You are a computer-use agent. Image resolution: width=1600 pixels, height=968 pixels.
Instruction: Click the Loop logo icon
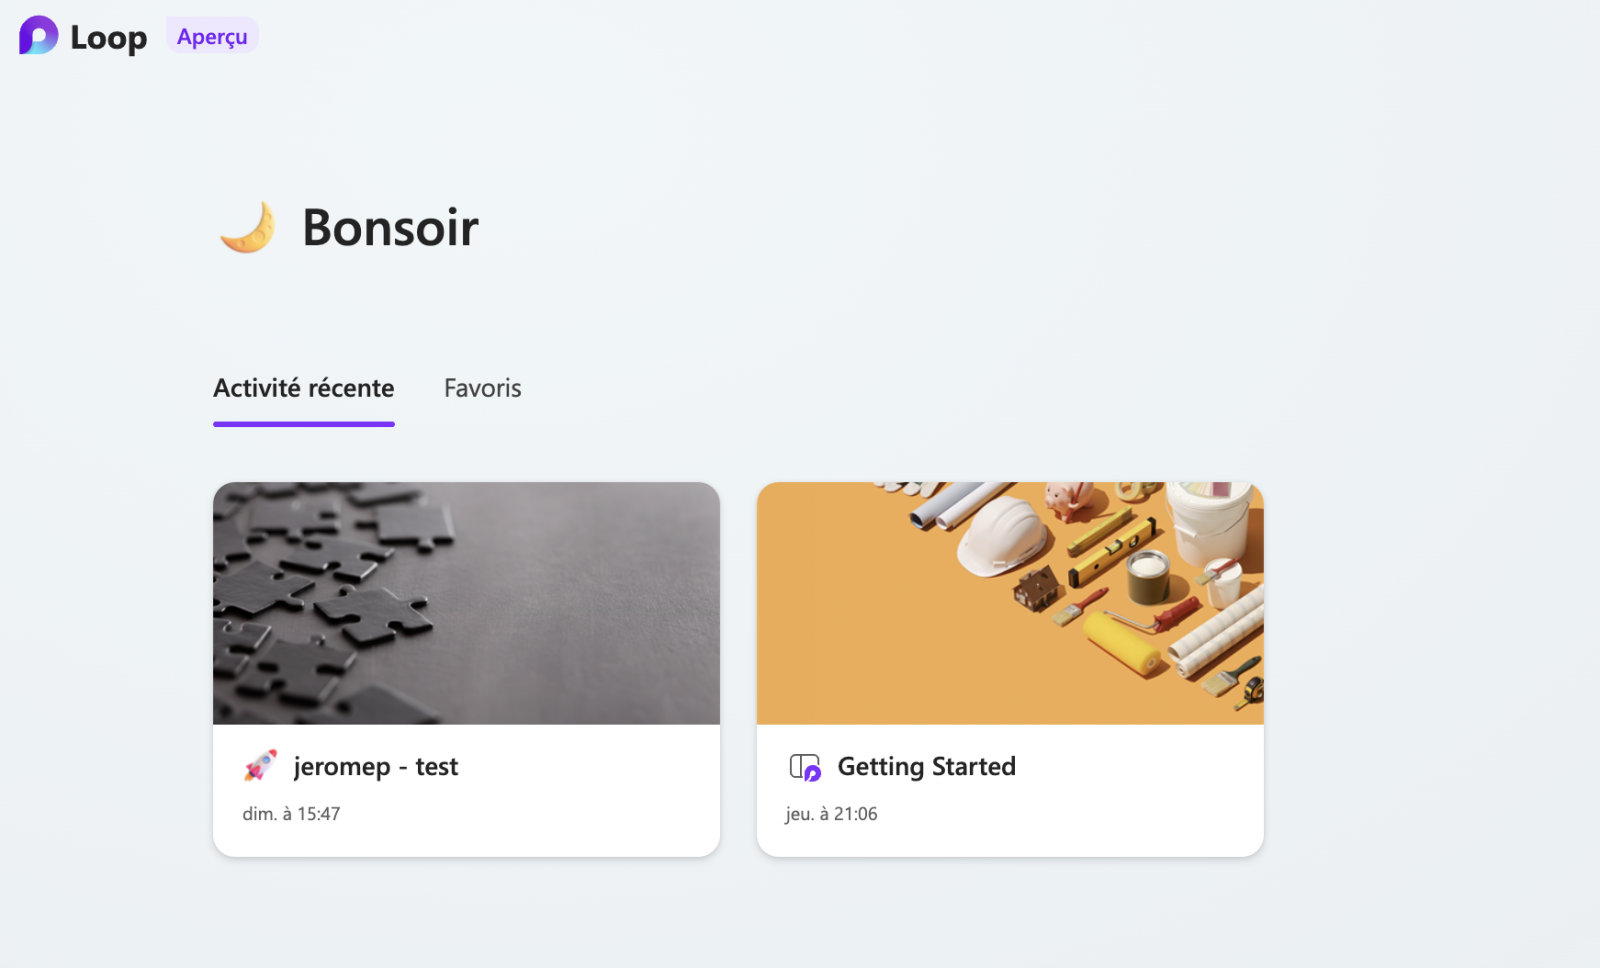click(38, 36)
